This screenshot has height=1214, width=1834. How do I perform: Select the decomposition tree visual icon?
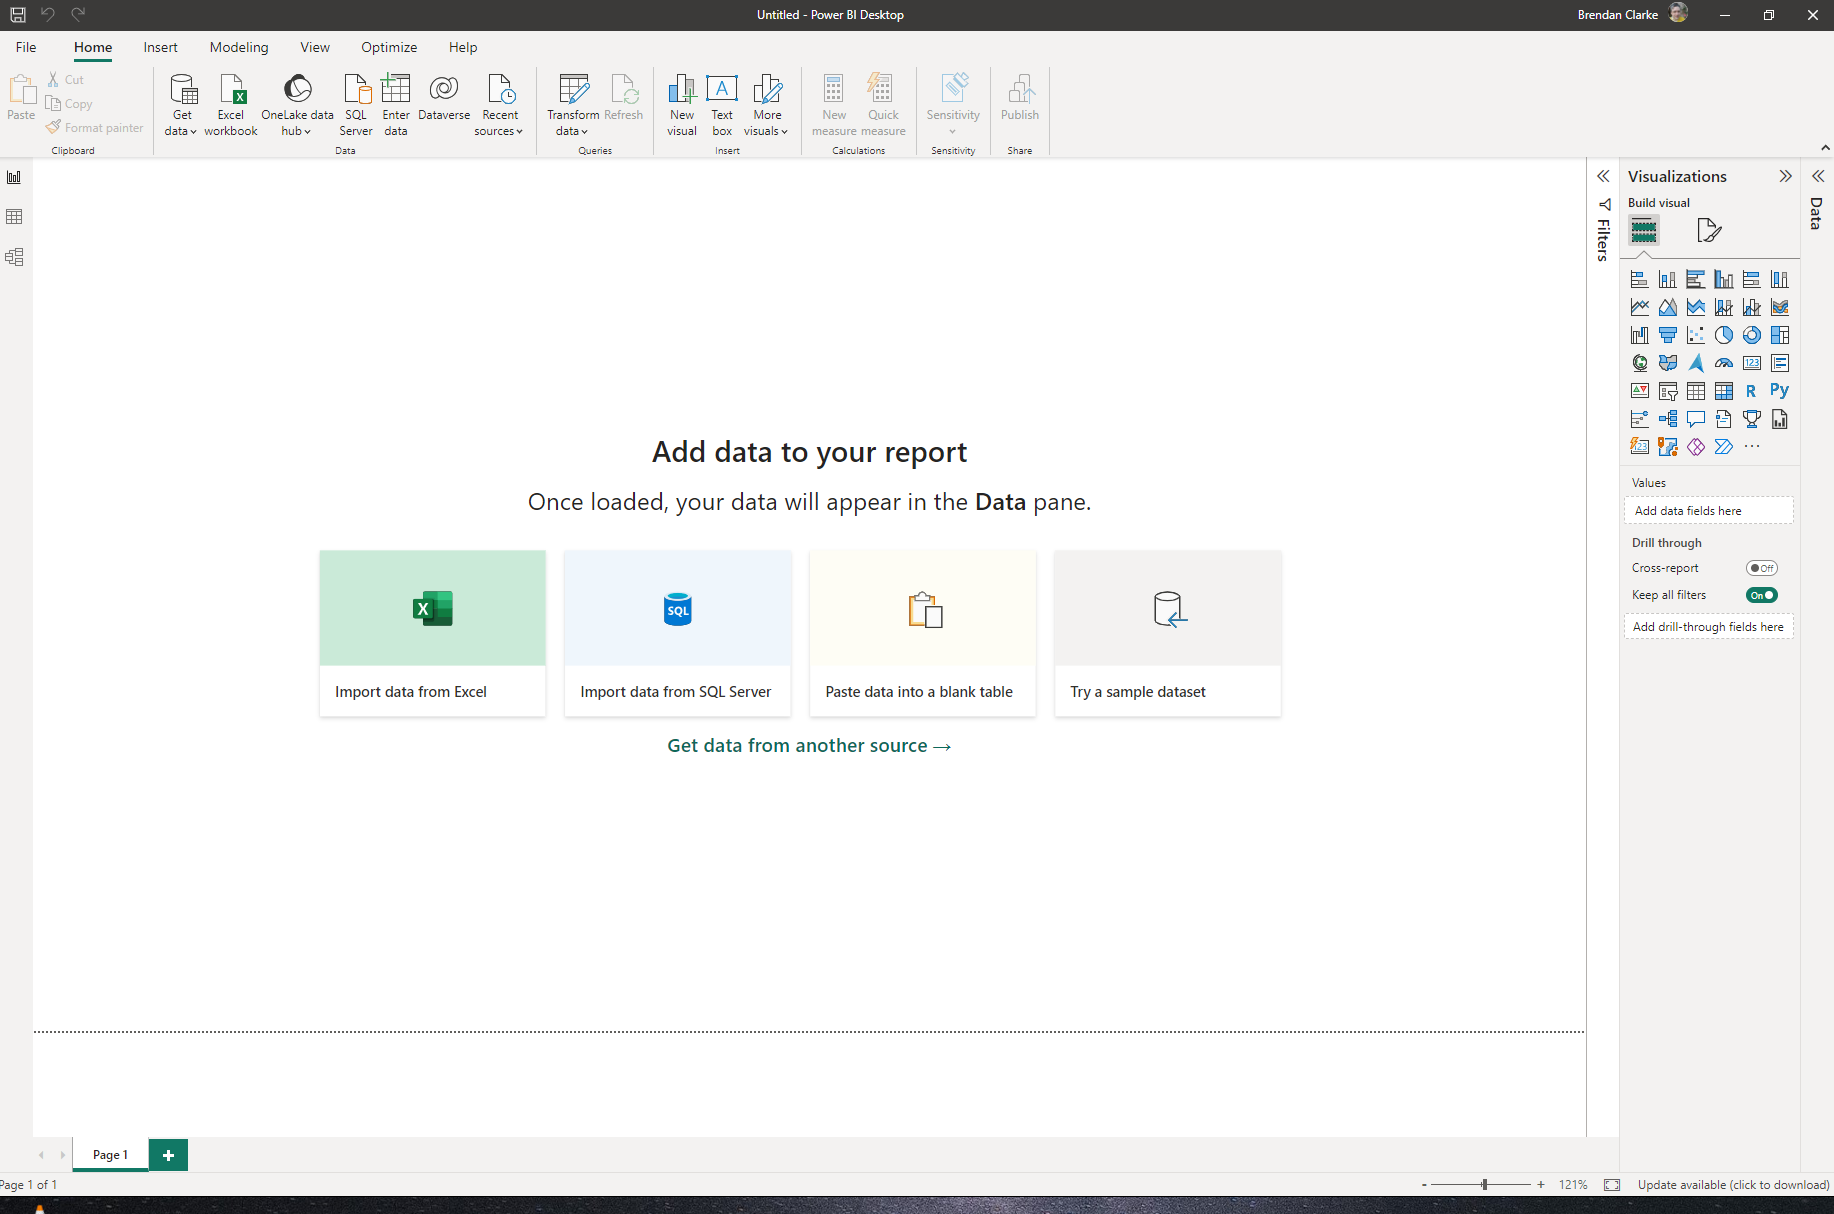pyautogui.click(x=1668, y=419)
